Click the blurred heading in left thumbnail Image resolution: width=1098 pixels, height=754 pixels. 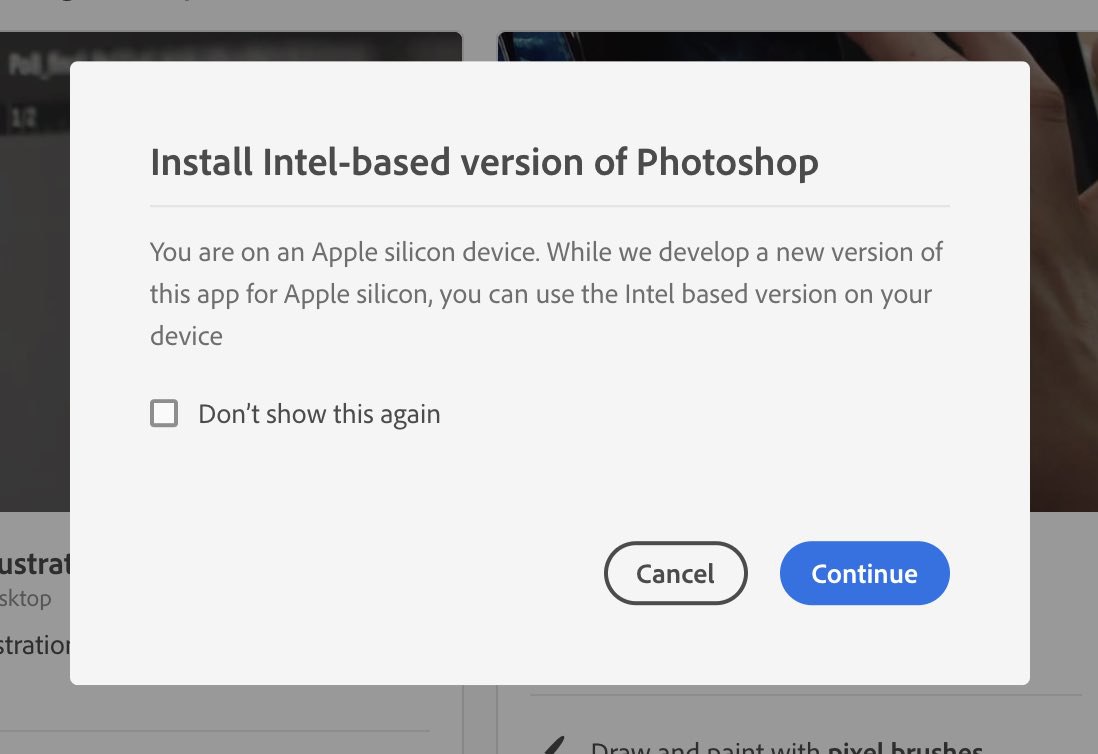(39, 64)
